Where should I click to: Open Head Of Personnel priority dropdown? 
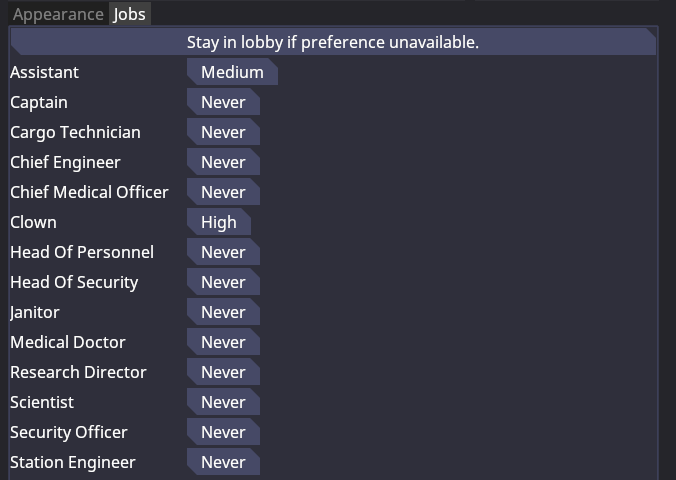pyautogui.click(x=223, y=252)
